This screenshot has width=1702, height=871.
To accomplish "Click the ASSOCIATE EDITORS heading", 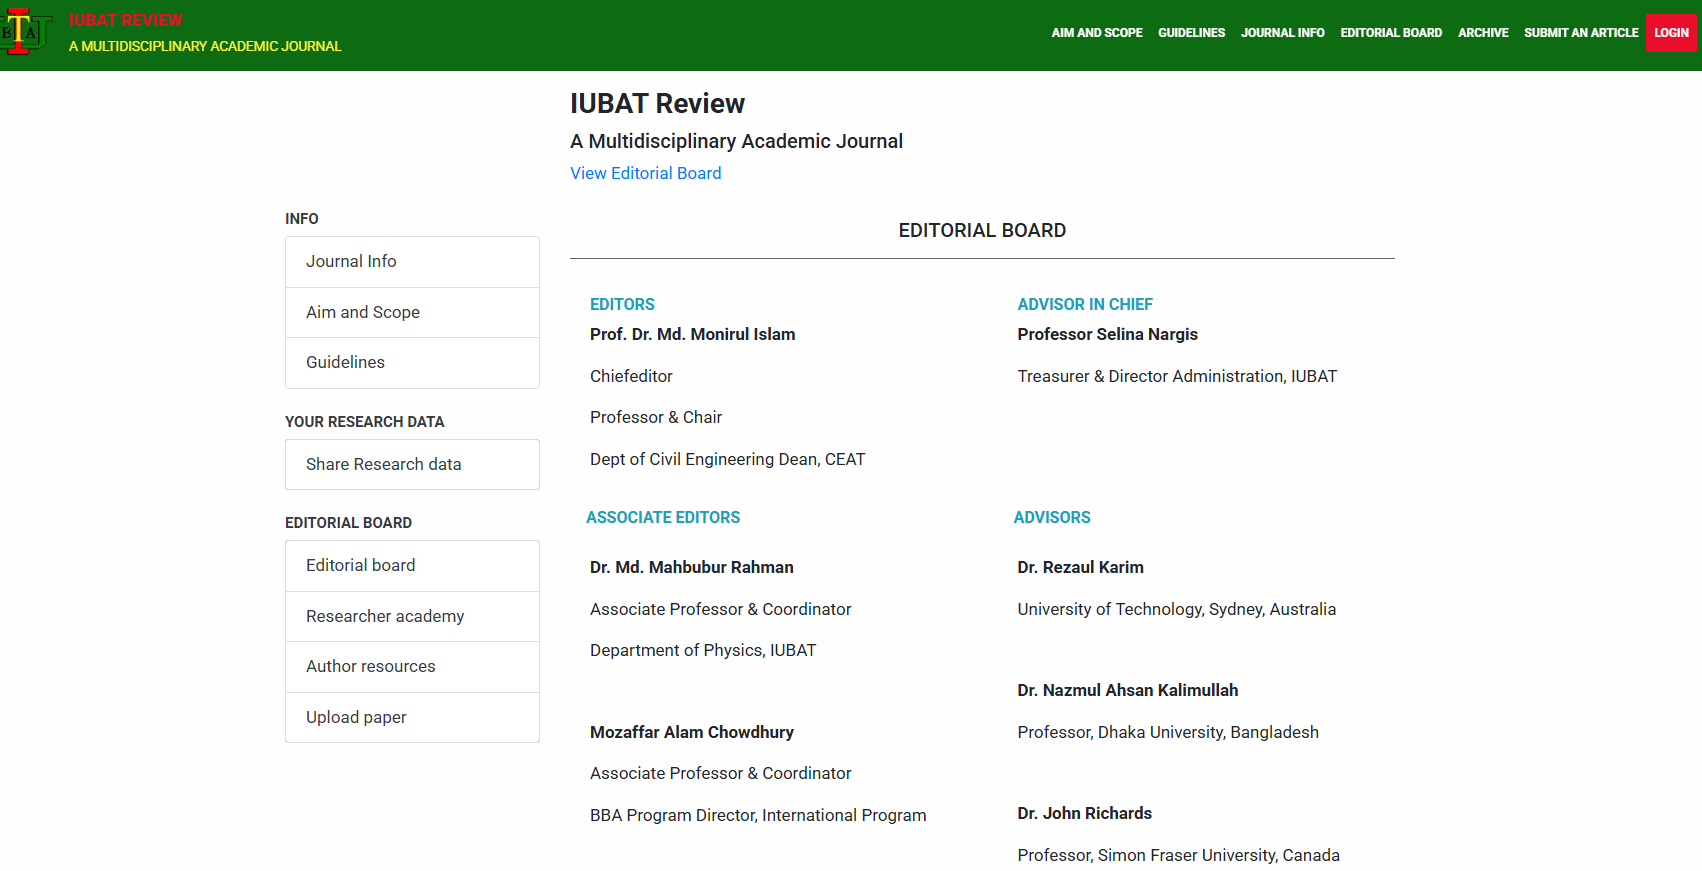I will (663, 517).
